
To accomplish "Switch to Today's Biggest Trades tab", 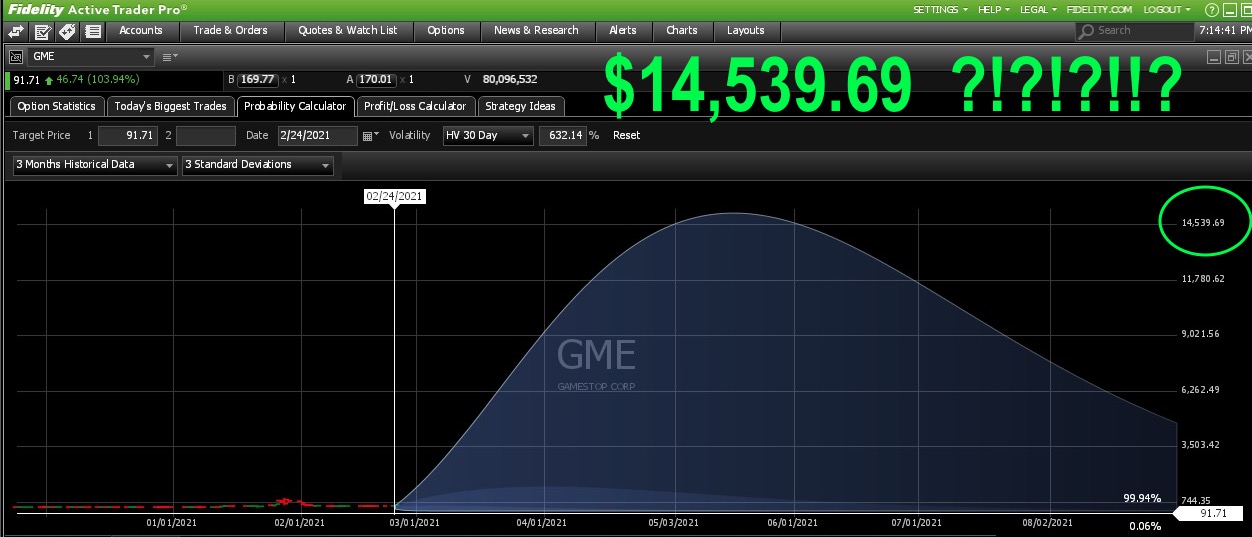I will pyautogui.click(x=170, y=106).
